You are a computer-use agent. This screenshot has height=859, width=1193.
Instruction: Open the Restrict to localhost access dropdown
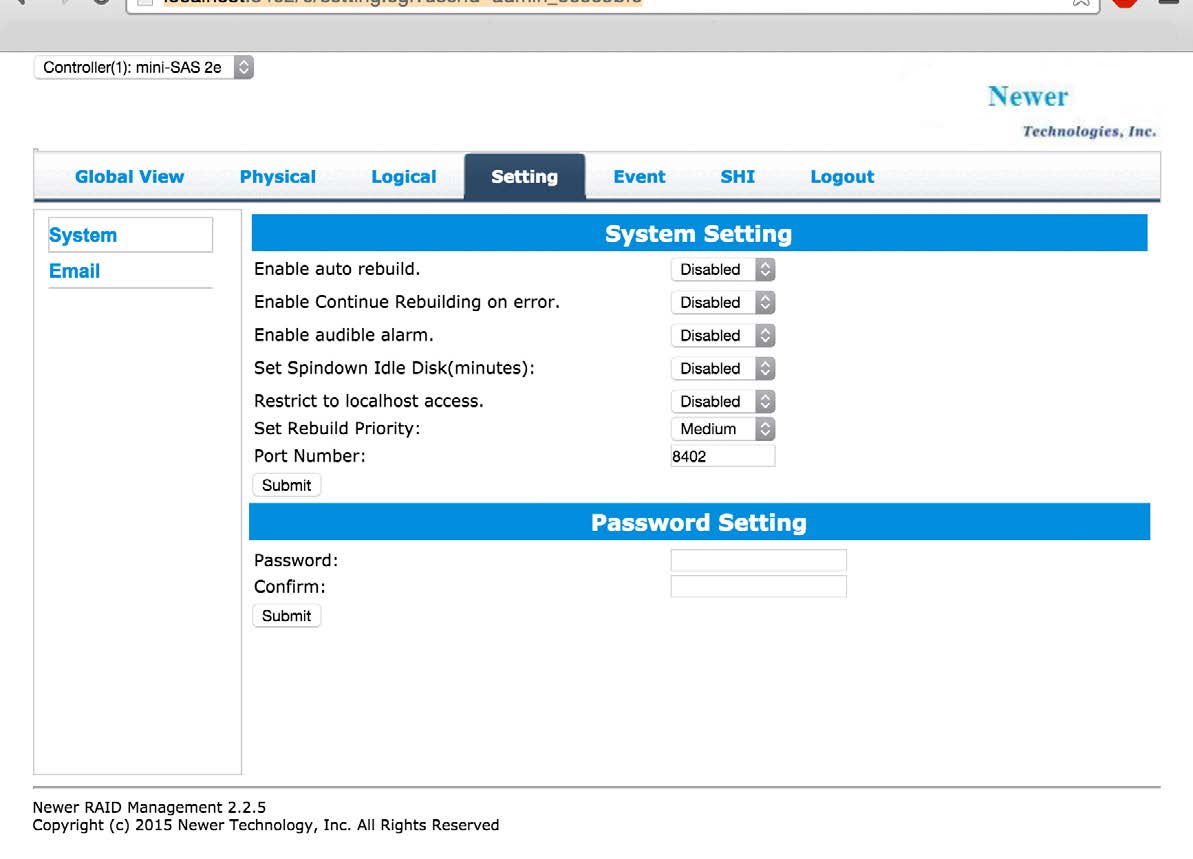[722, 401]
